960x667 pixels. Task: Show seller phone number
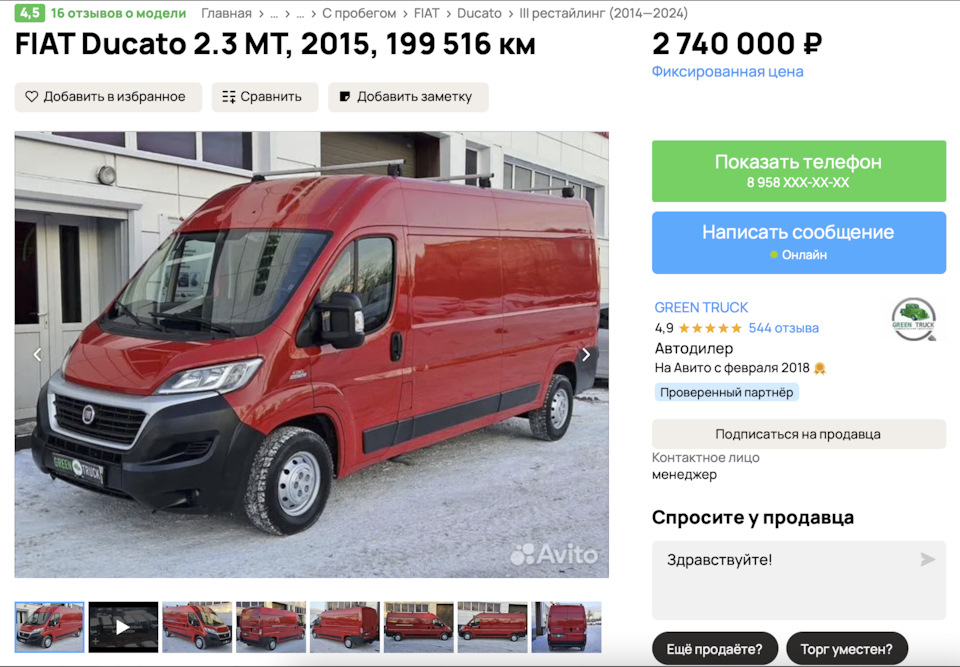[798, 171]
